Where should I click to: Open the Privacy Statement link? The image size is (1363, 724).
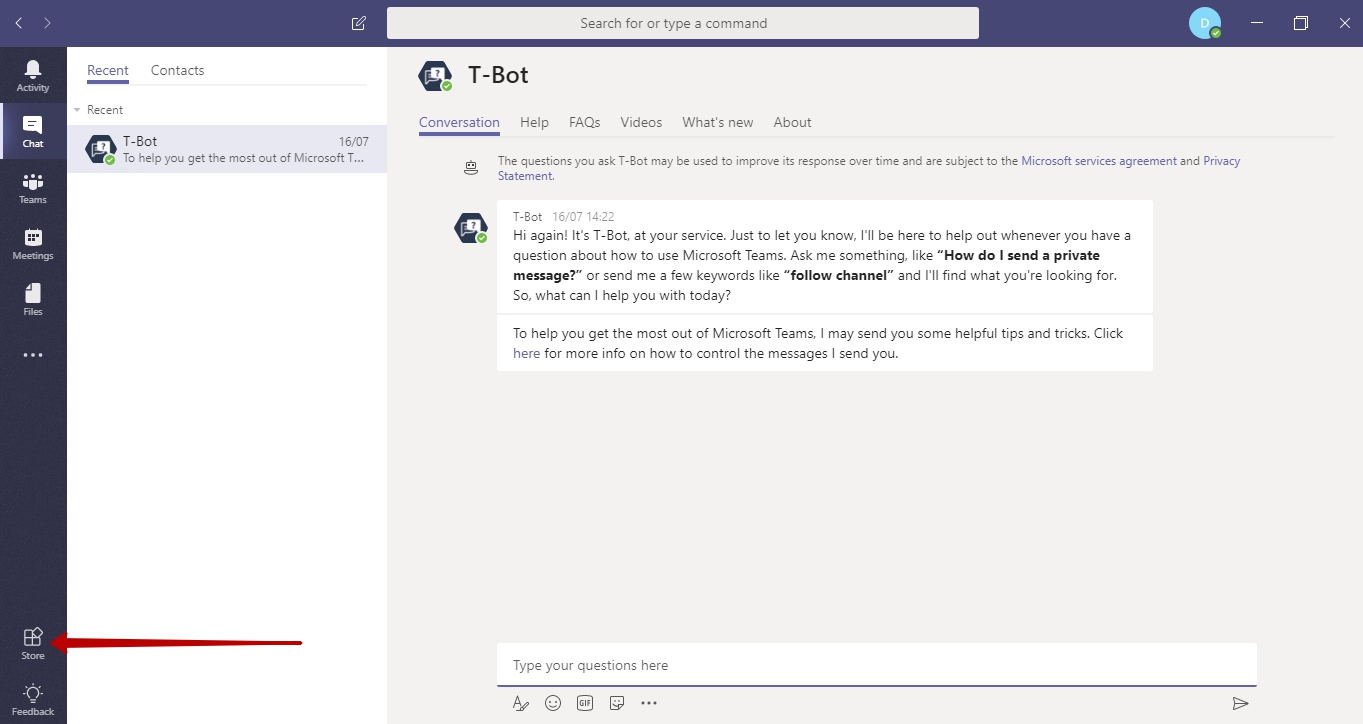pyautogui.click(x=1222, y=161)
